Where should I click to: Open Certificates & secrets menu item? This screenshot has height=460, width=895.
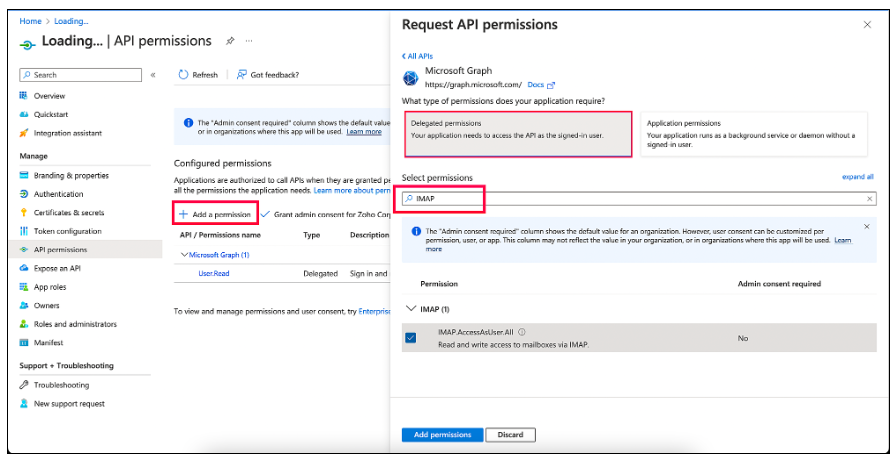(68, 212)
